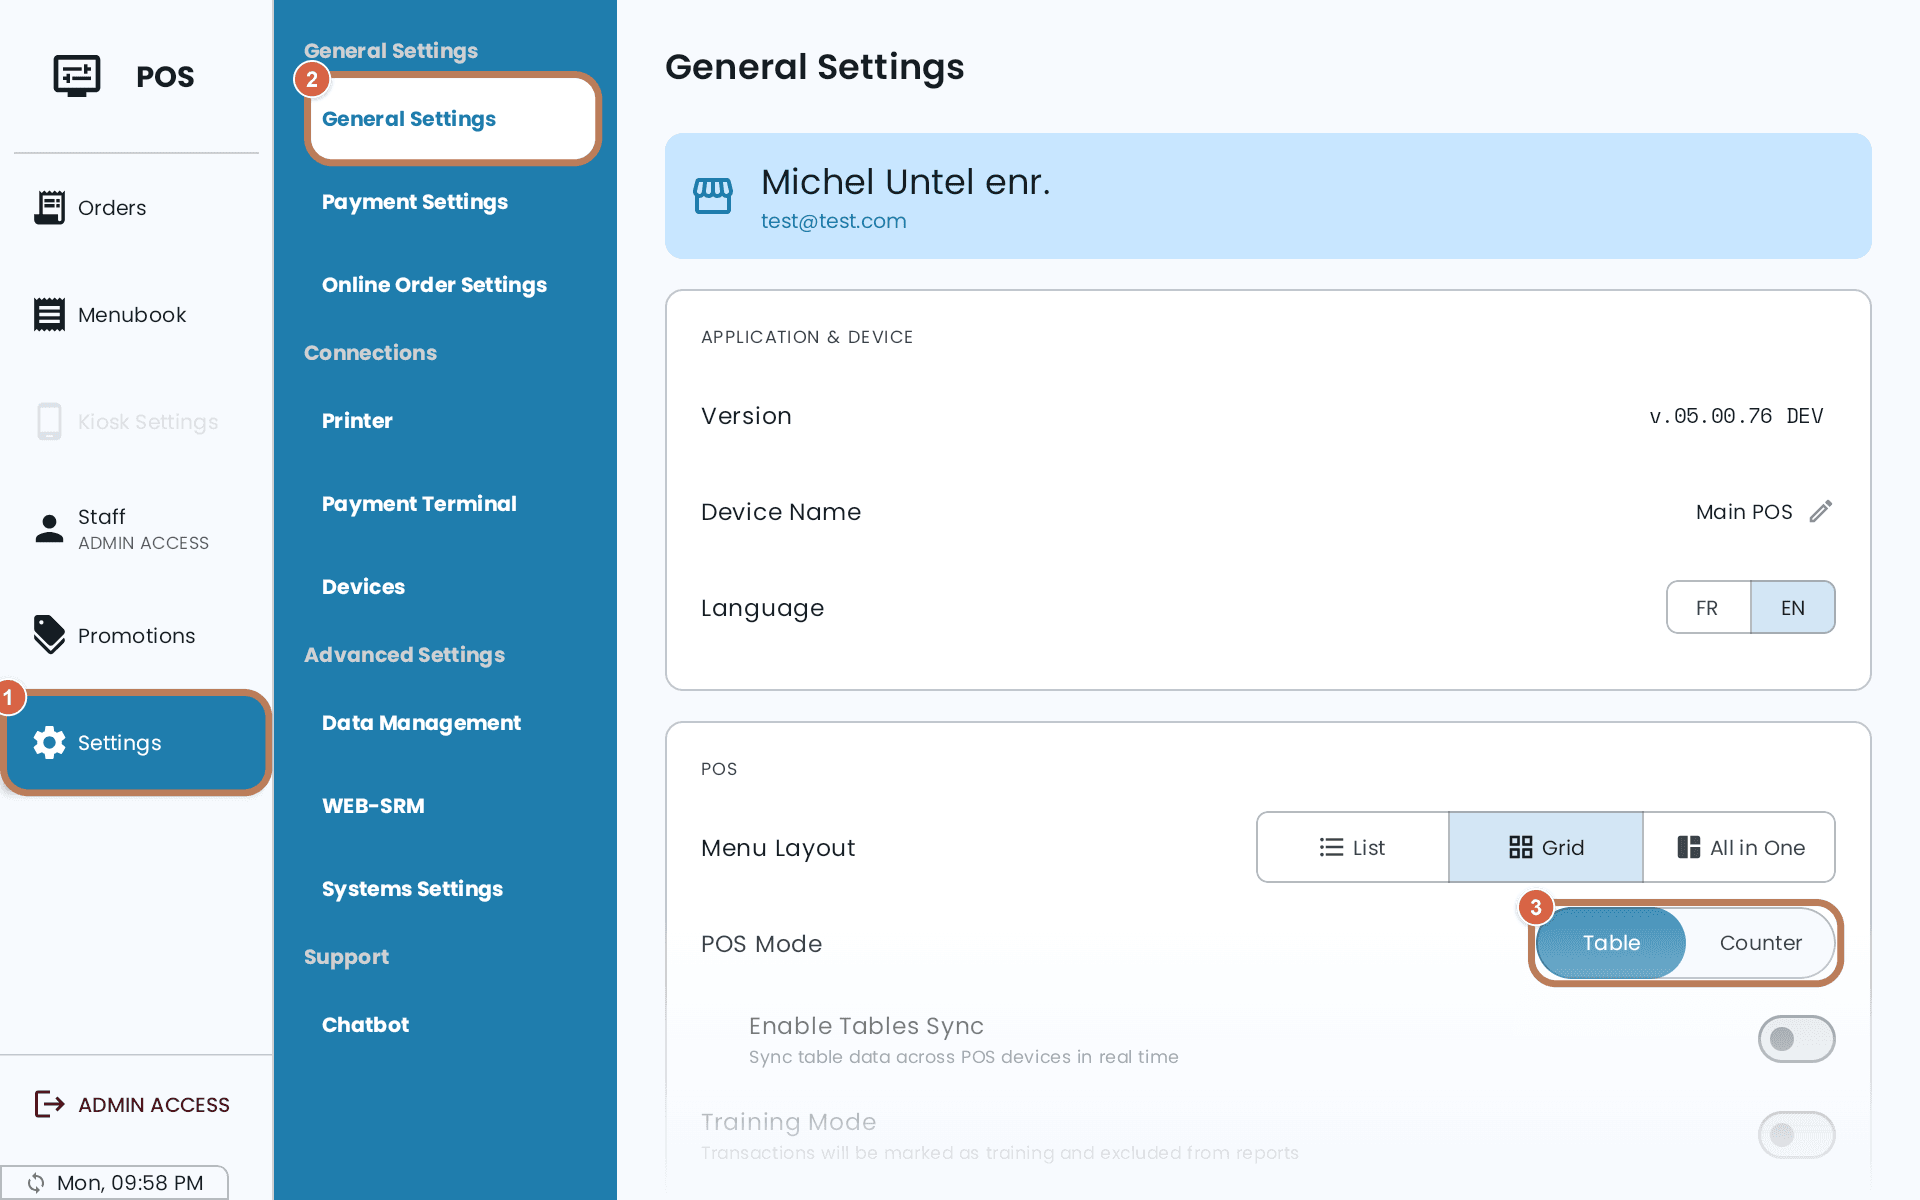Toggle the Training Mode switch

tap(1796, 1135)
